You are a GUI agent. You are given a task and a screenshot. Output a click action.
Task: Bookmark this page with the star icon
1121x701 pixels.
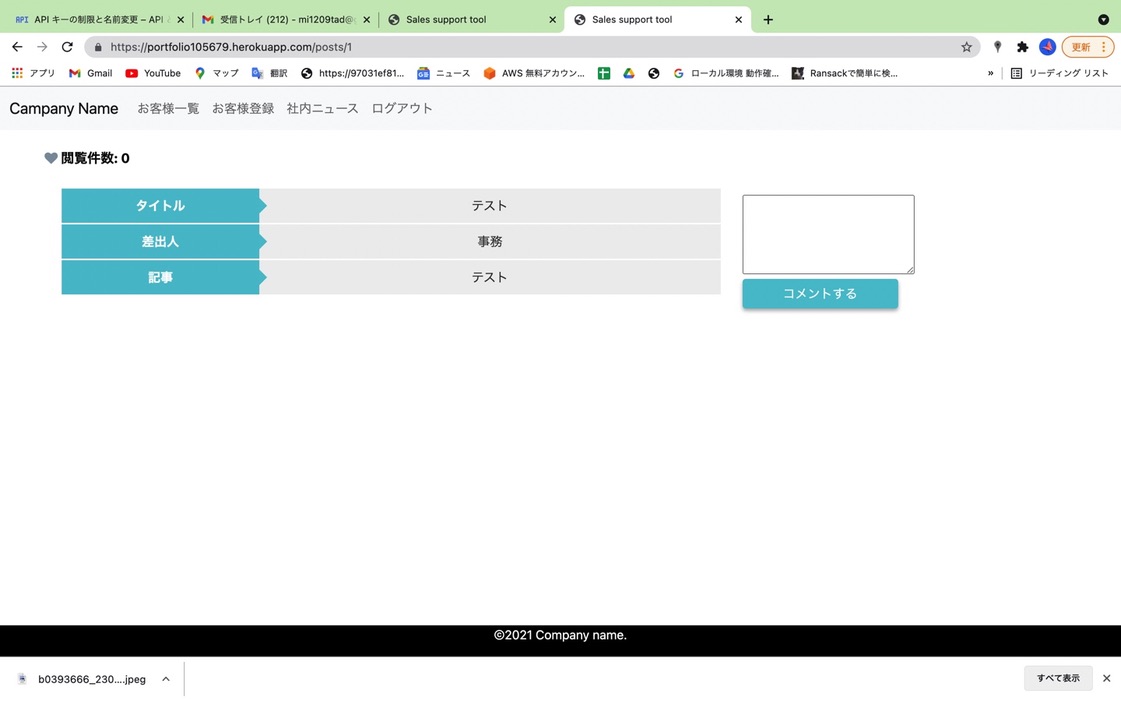point(967,47)
